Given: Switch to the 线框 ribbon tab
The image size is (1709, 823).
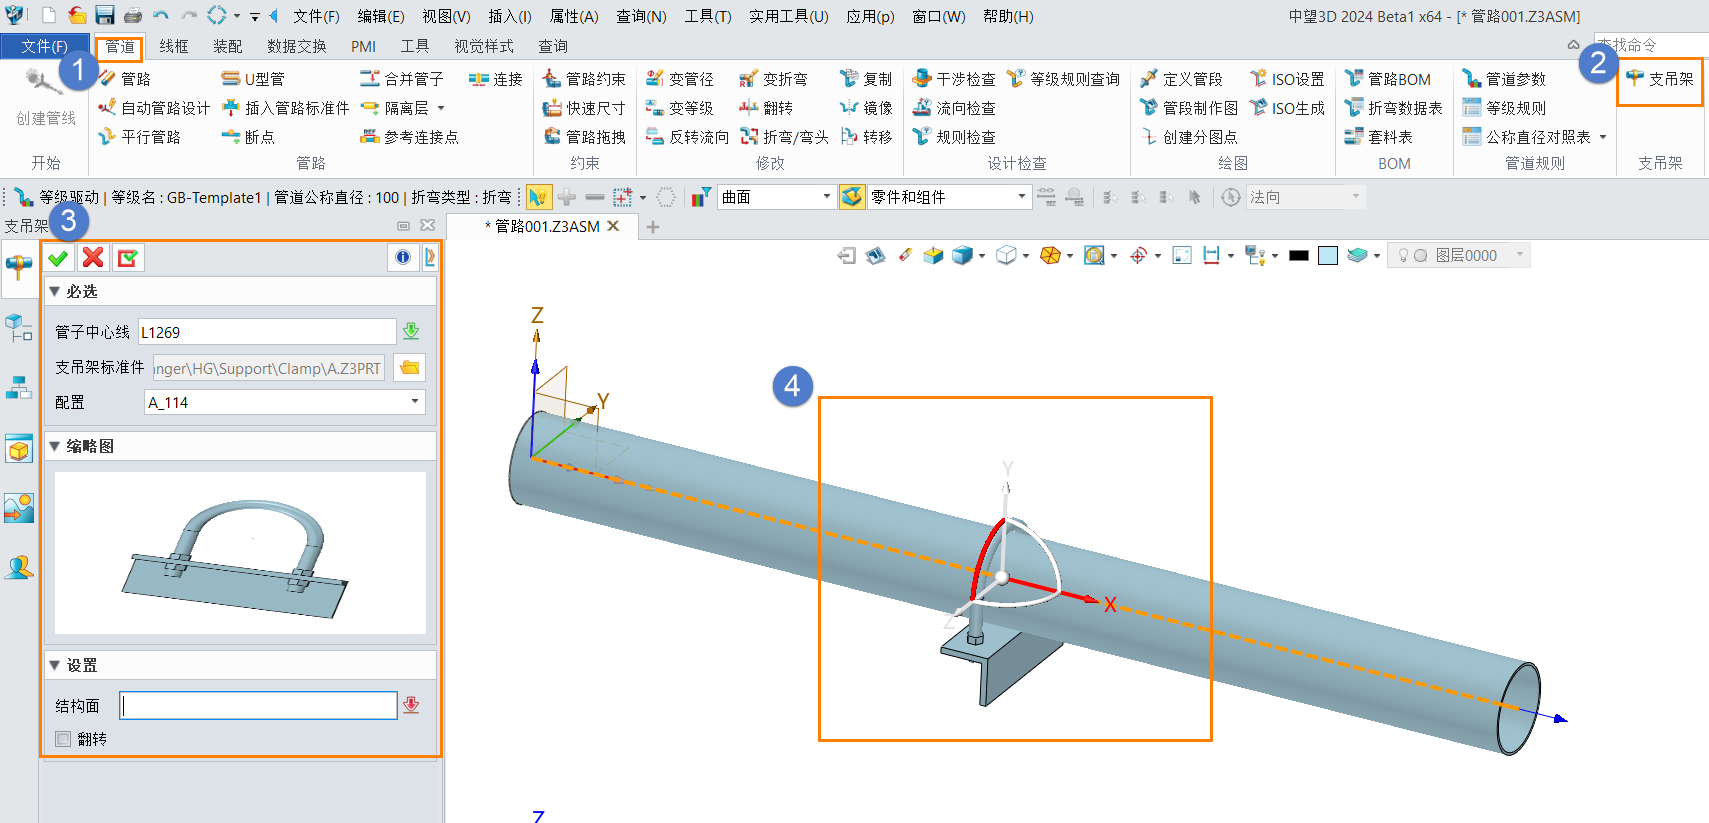Looking at the screenshot, I should coord(174,46).
